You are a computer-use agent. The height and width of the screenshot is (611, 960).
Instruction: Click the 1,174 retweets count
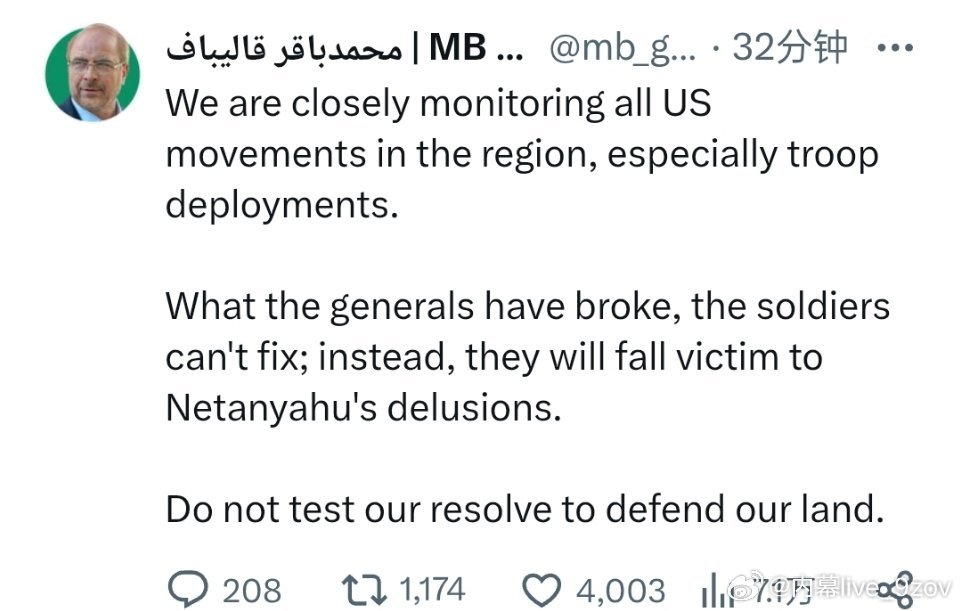432,589
